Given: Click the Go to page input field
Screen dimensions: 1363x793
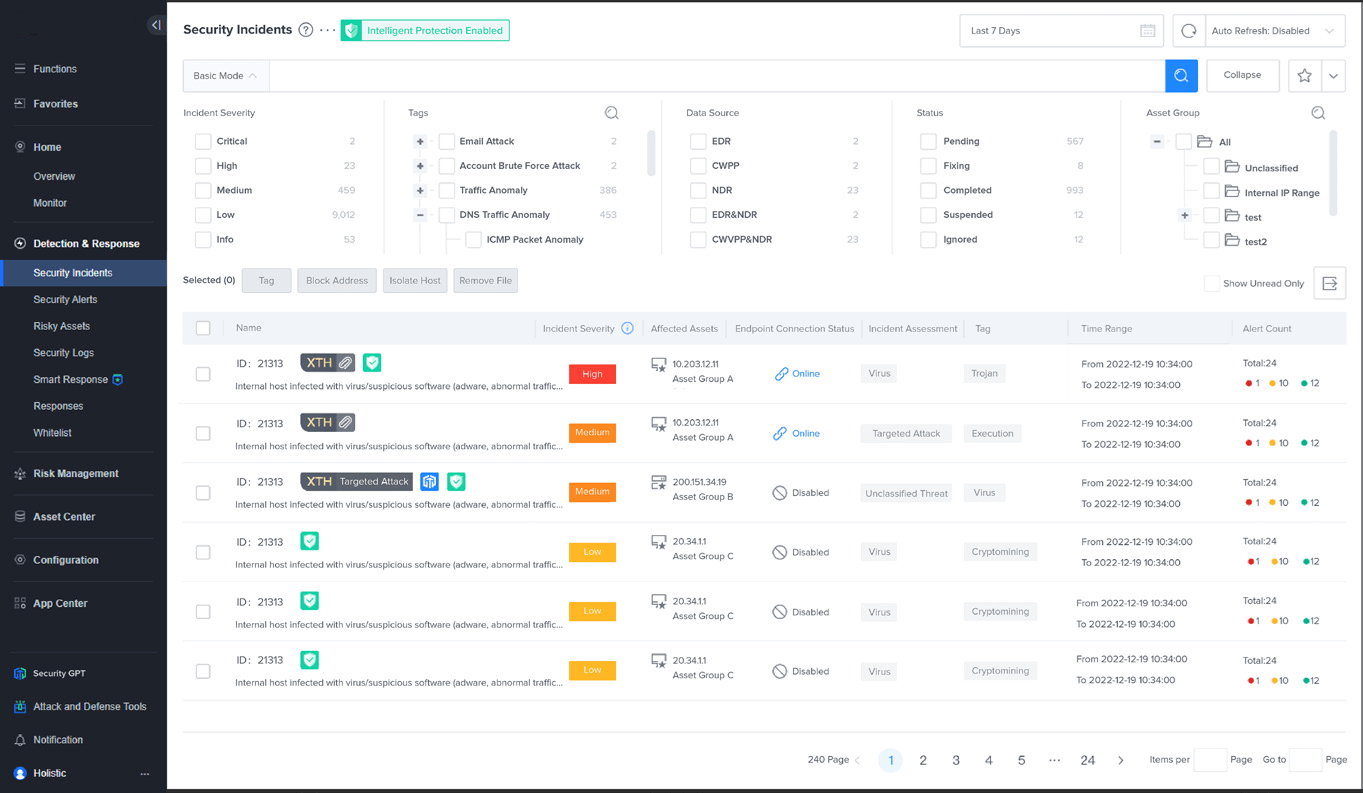Looking at the screenshot, I should tap(1304, 760).
